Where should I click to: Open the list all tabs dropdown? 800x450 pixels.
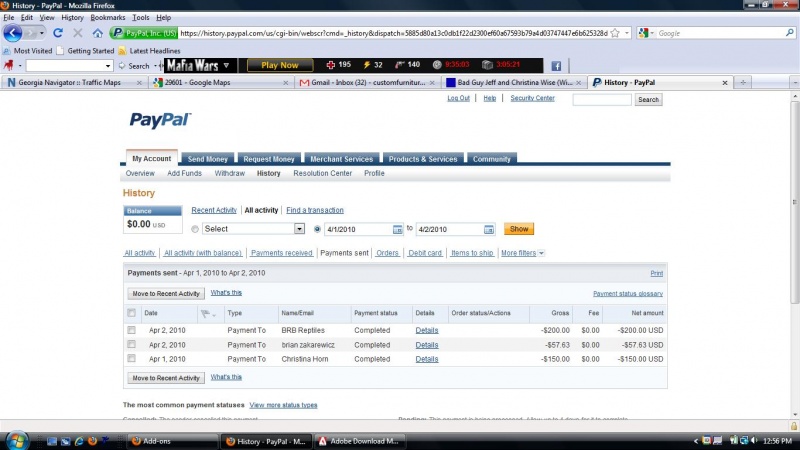[795, 83]
